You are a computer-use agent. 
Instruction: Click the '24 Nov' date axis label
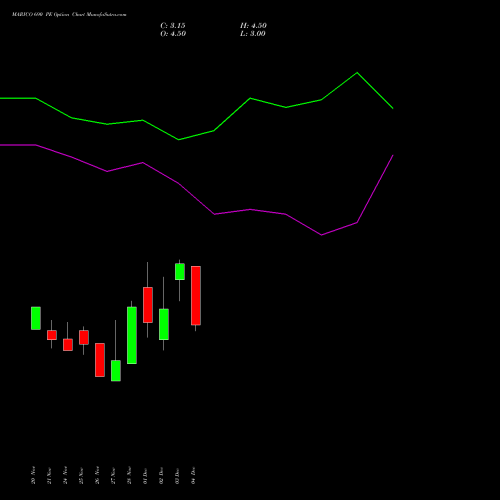click(x=65, y=475)
